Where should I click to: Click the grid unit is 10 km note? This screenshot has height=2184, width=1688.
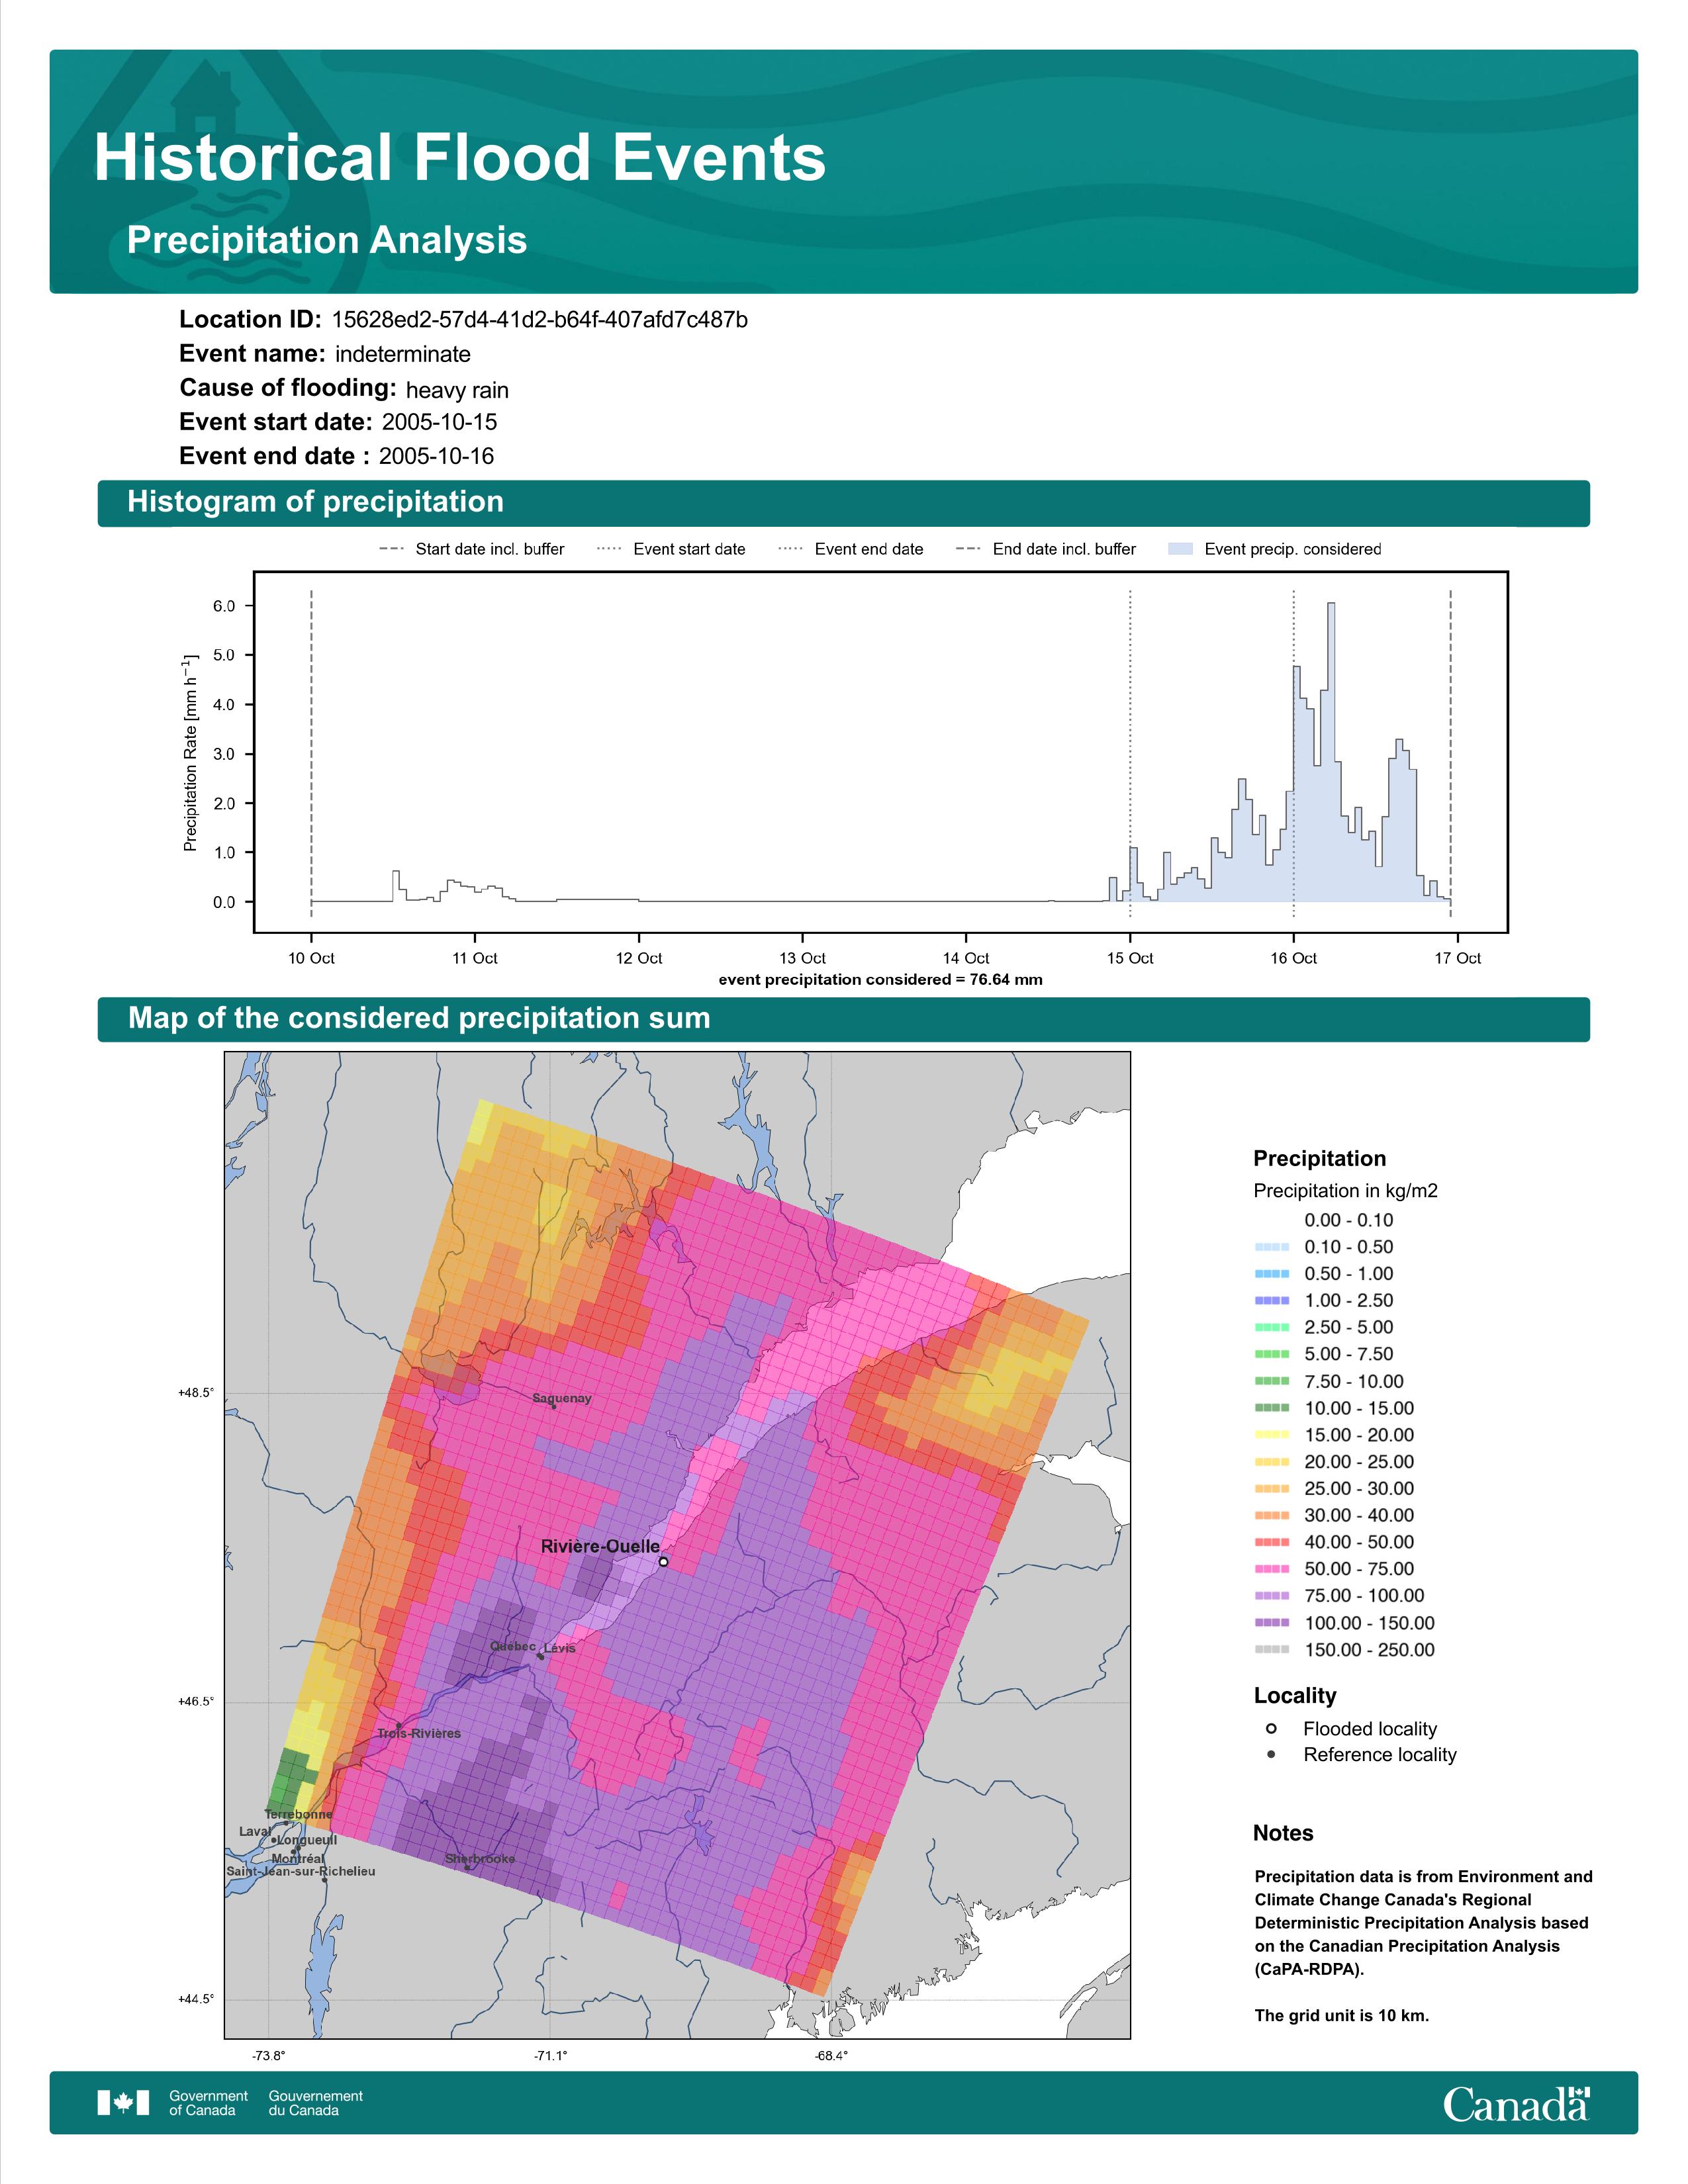1342,2015
